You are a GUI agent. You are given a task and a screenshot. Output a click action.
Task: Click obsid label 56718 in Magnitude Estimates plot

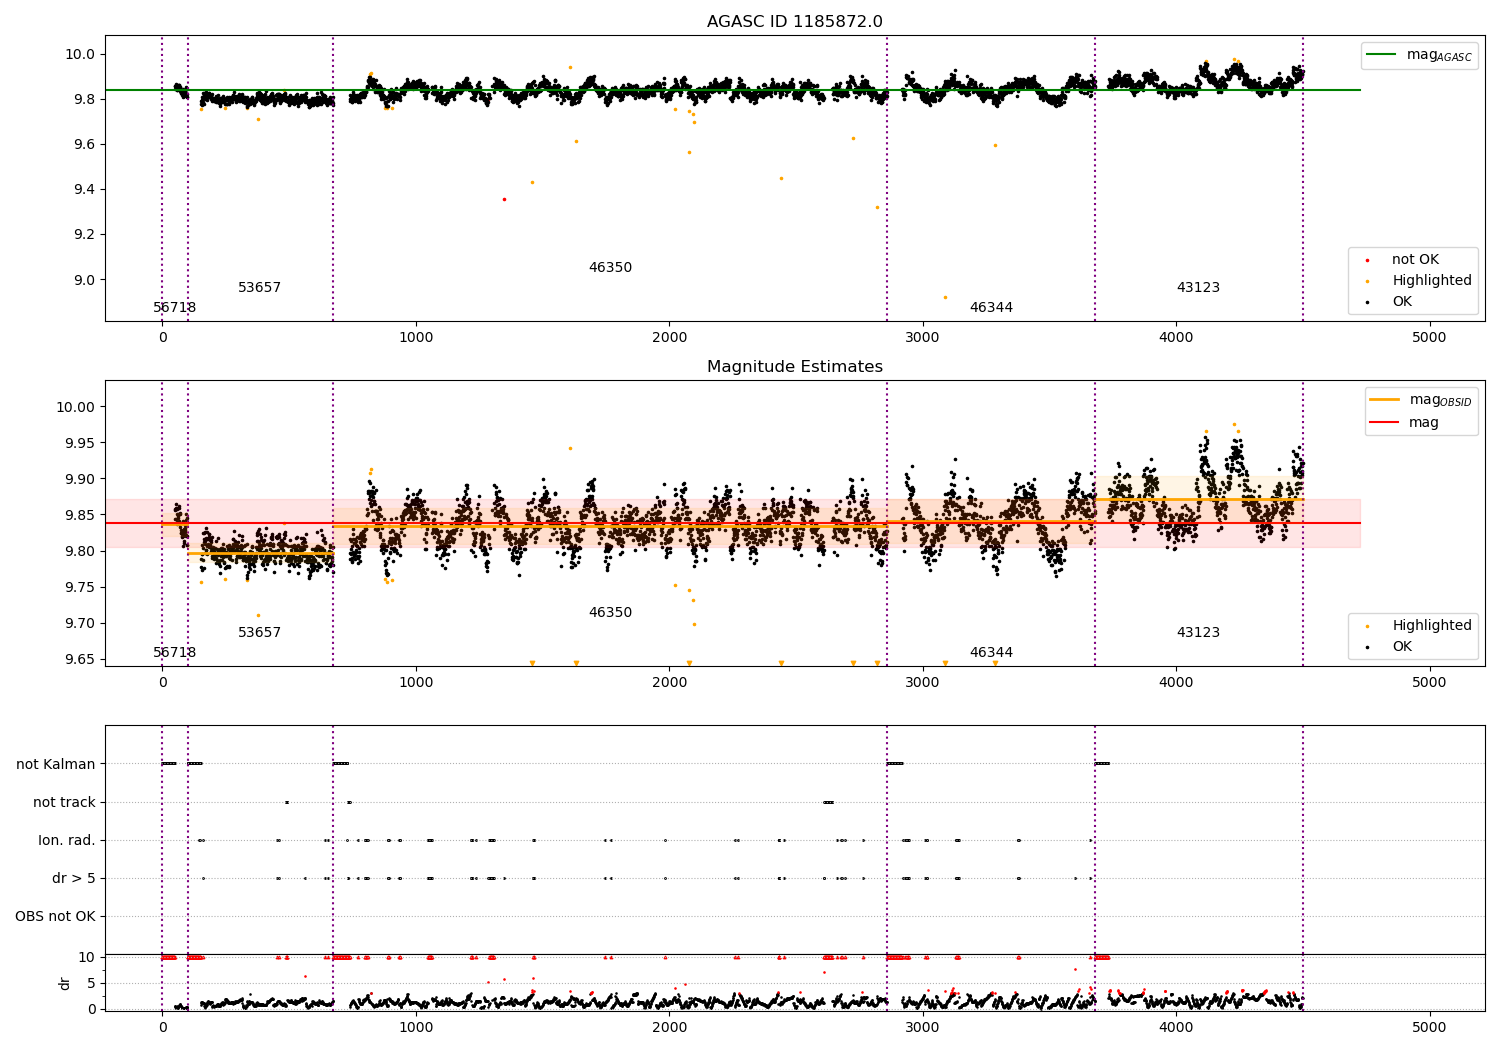click(174, 653)
